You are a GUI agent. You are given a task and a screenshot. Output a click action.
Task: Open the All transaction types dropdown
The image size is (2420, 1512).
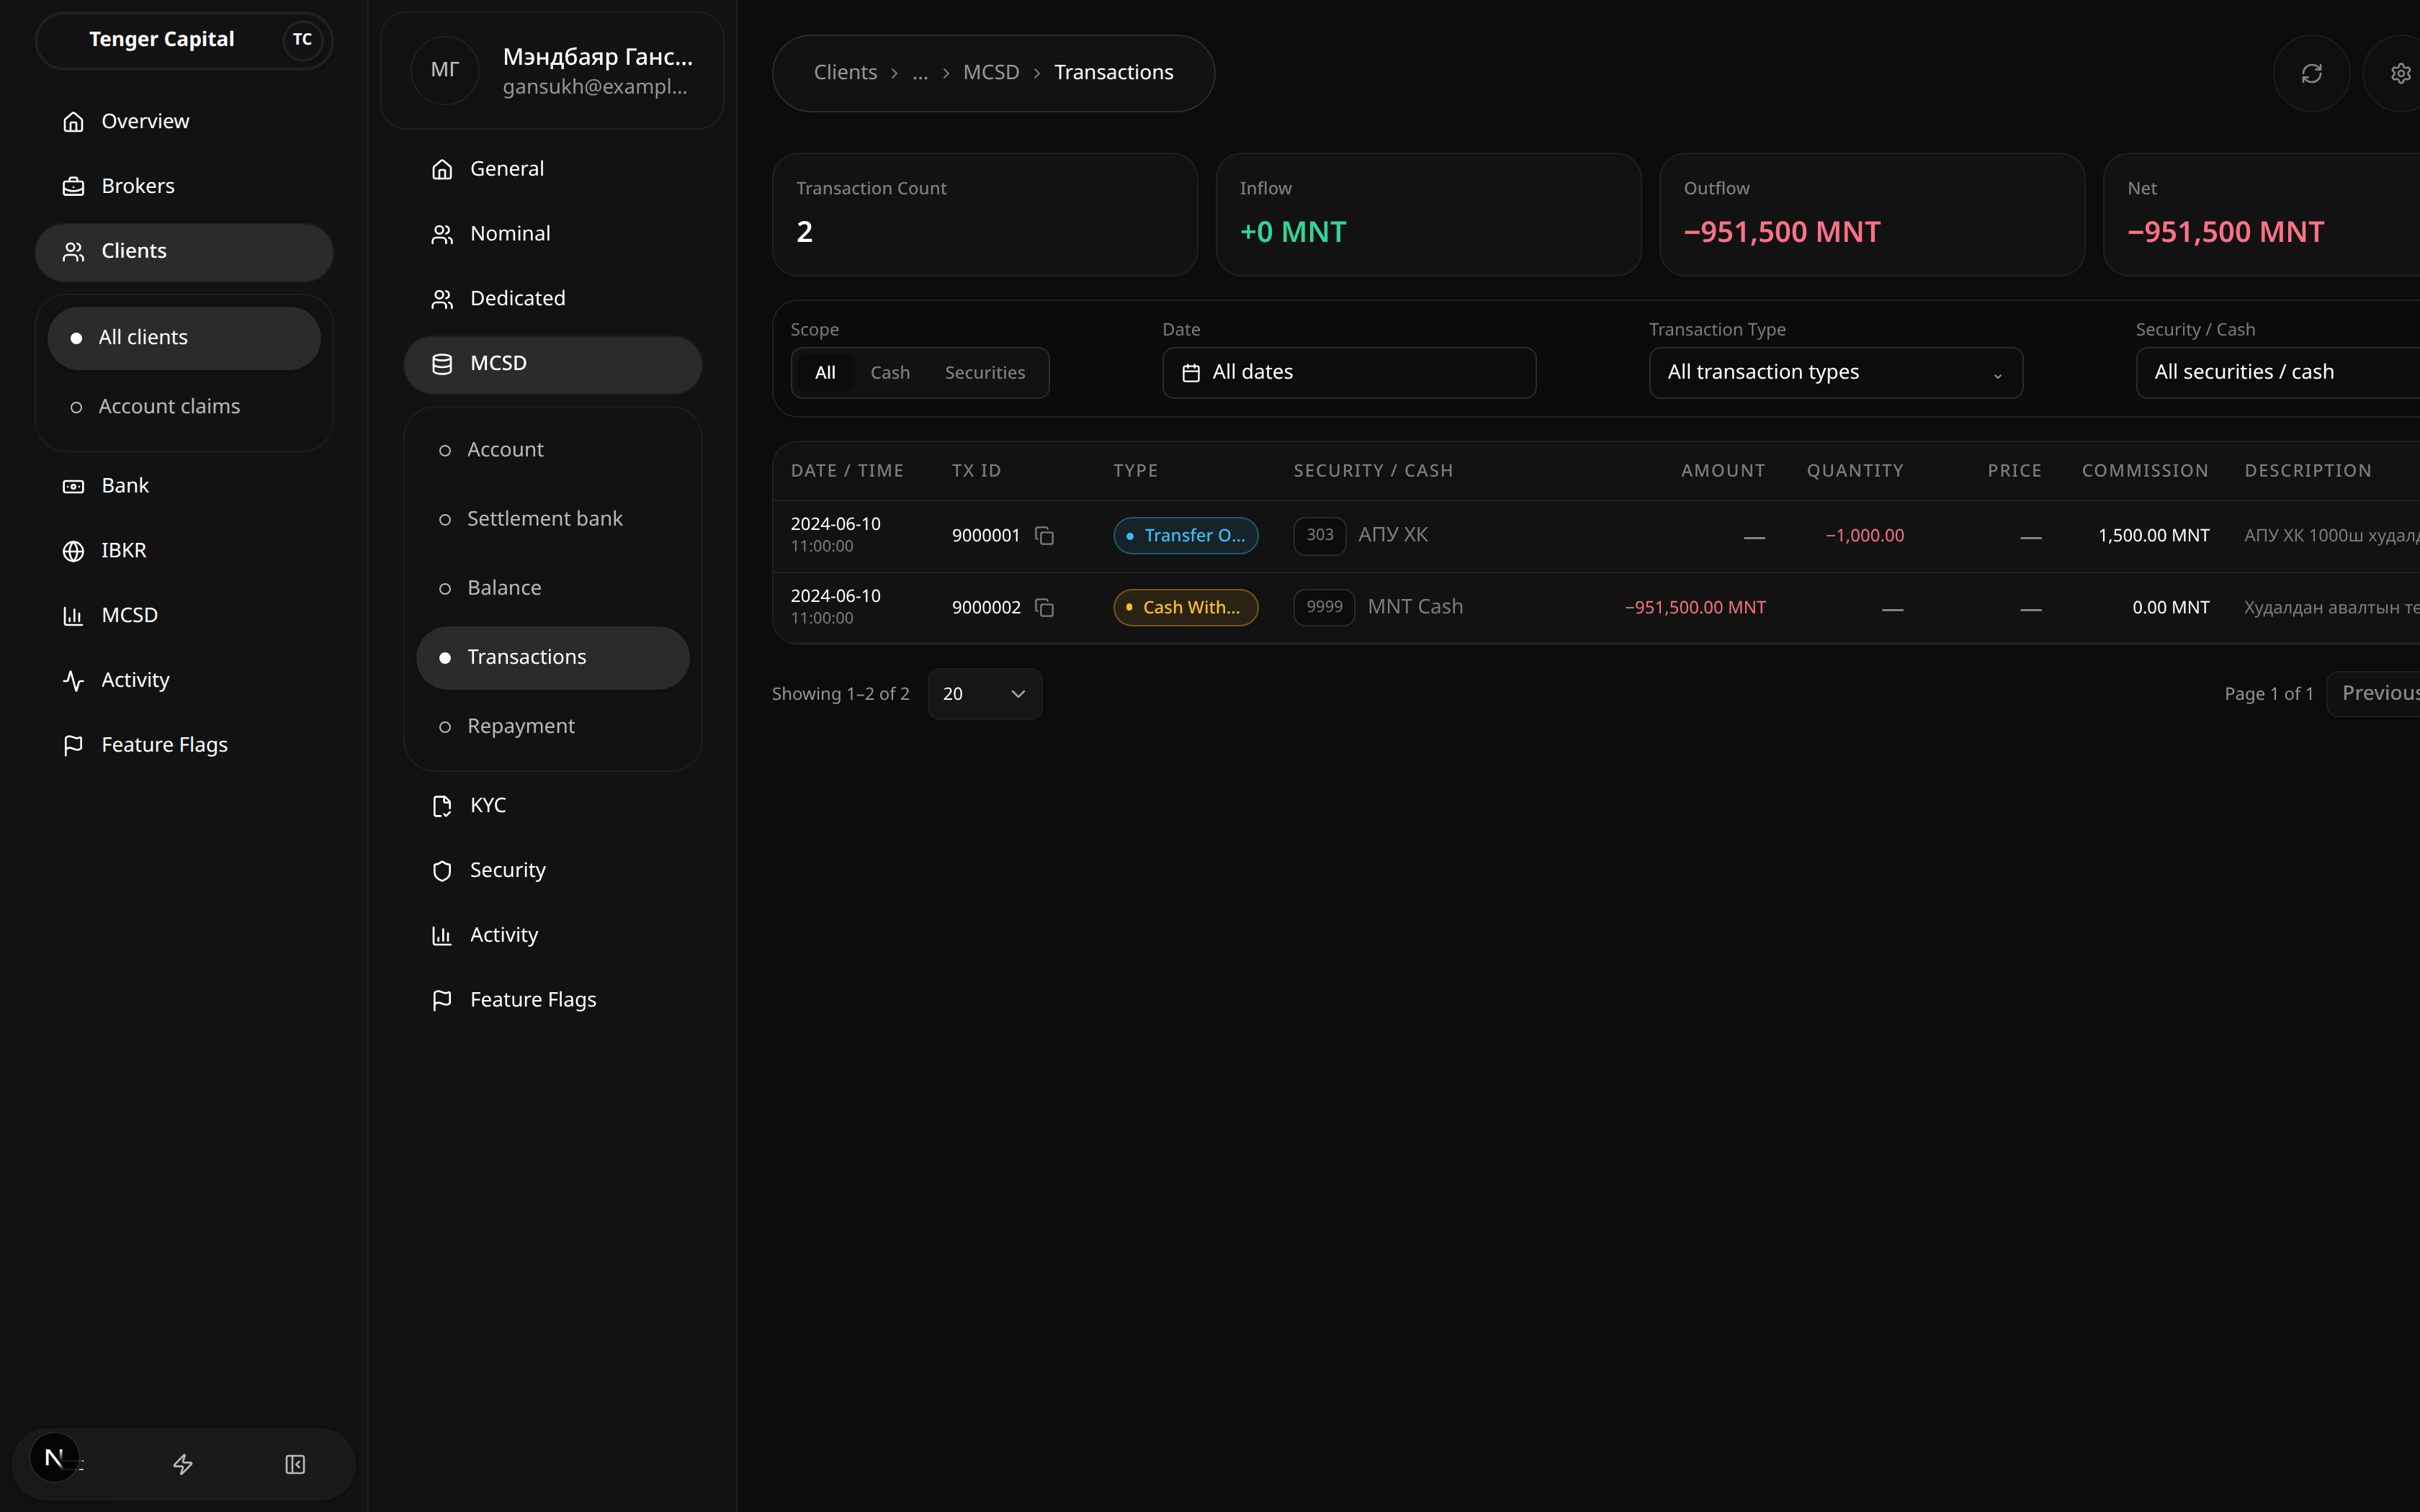pyautogui.click(x=1836, y=373)
